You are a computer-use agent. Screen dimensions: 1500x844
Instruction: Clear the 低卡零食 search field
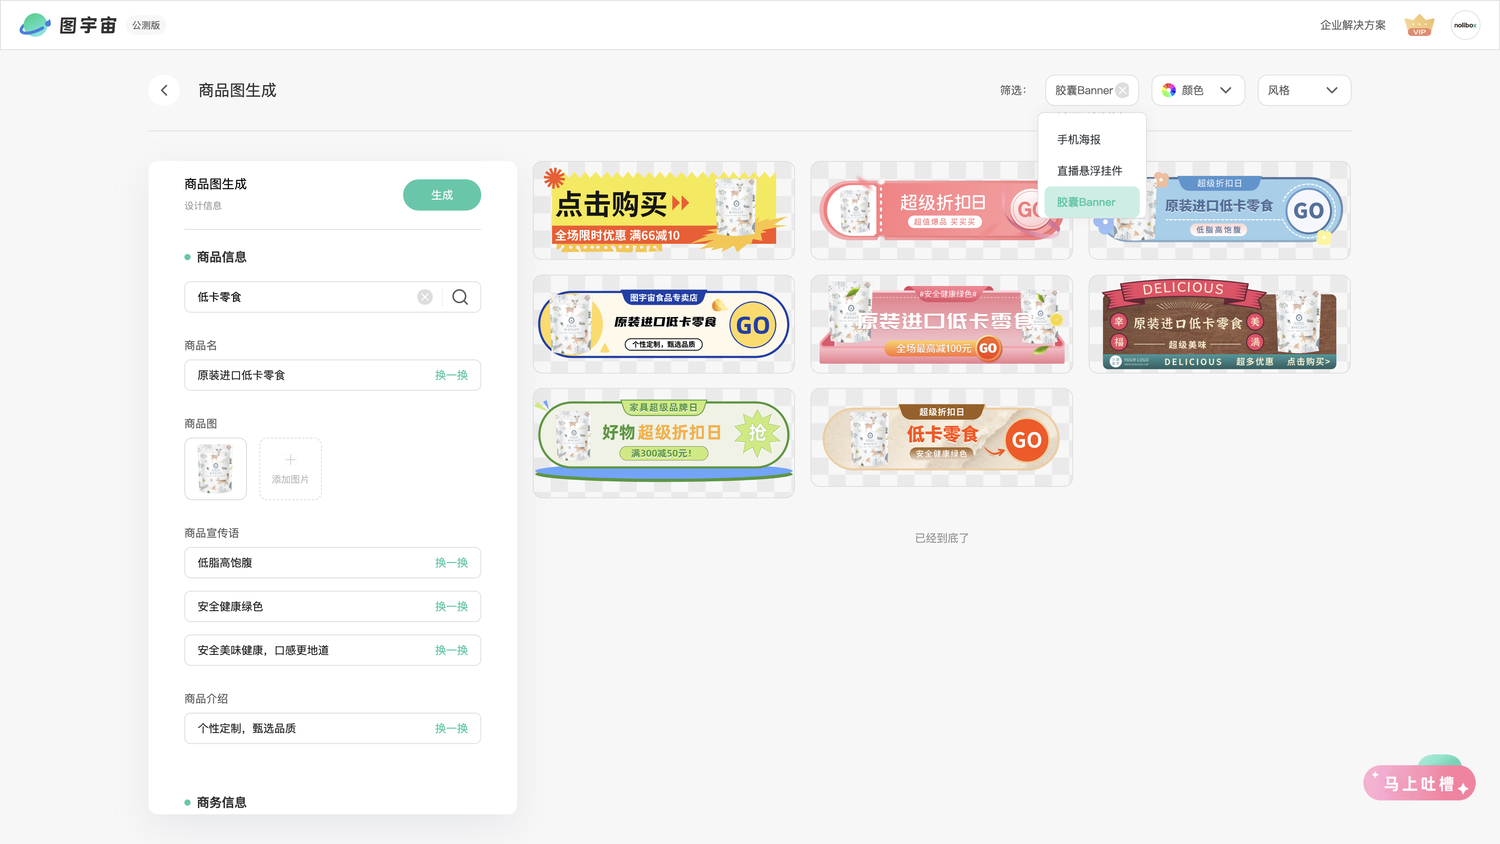click(425, 297)
